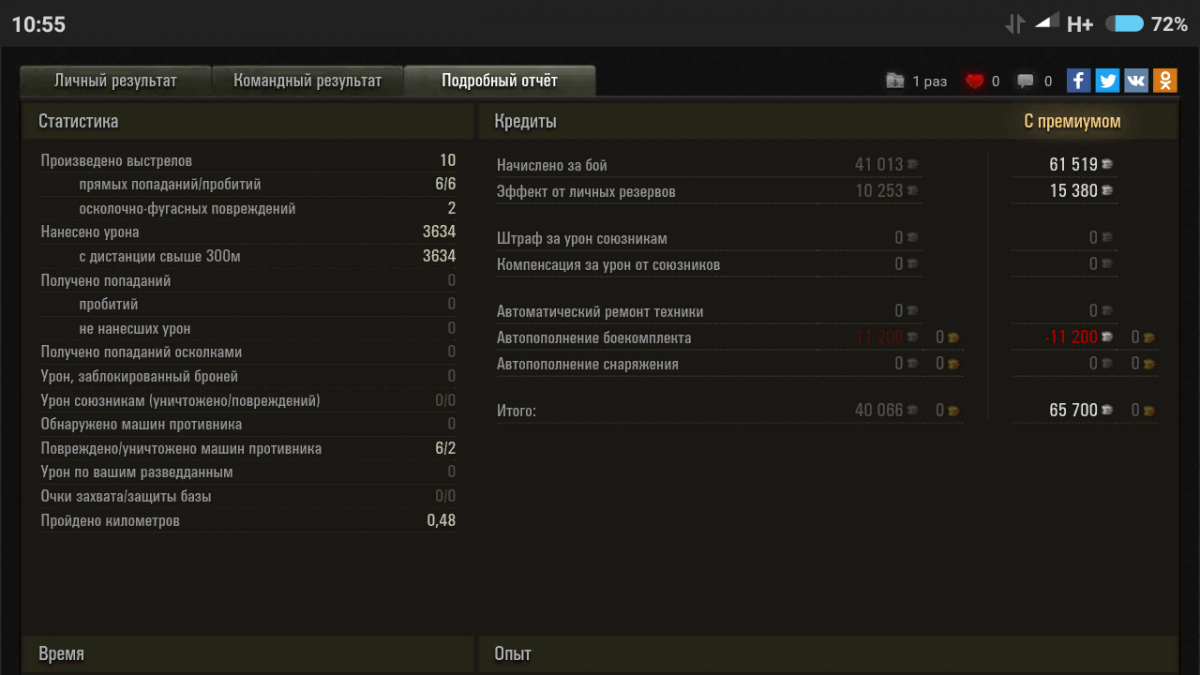Image resolution: width=1200 pixels, height=675 pixels.
Task: Click the С премиумом column header
Action: (1072, 122)
